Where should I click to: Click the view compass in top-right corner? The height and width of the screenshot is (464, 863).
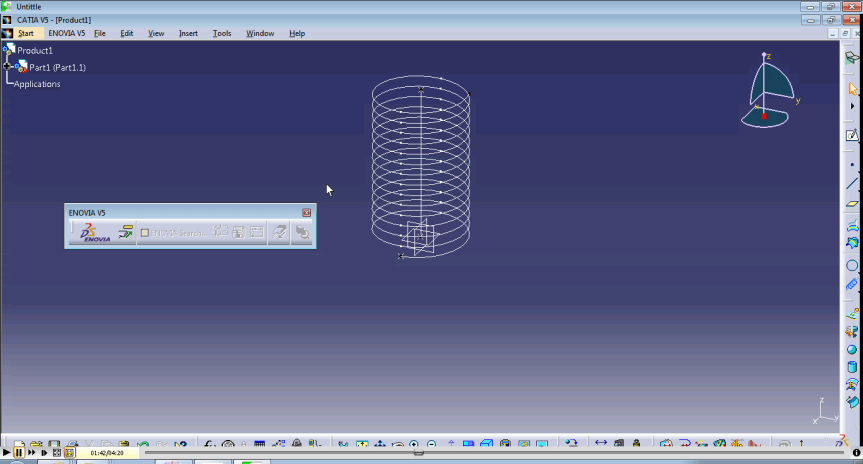768,92
